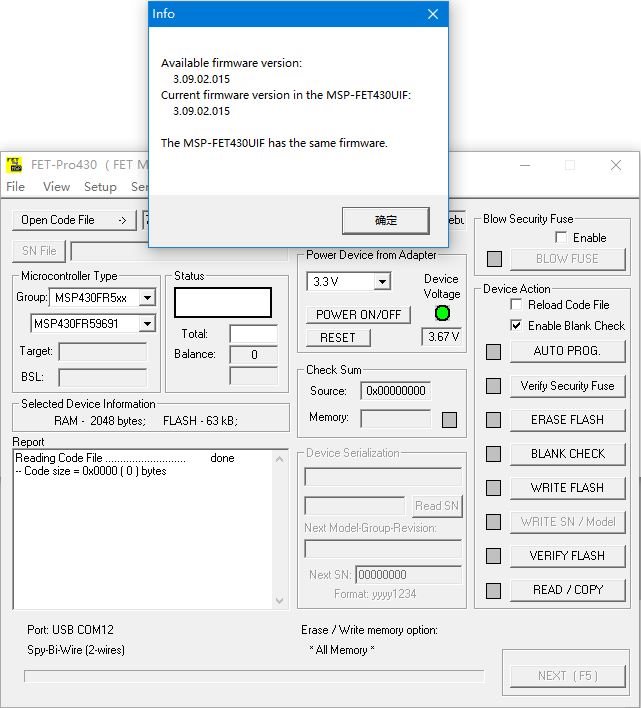Click the Status display box
This screenshot has height=708, width=641.
pyautogui.click(x=223, y=302)
